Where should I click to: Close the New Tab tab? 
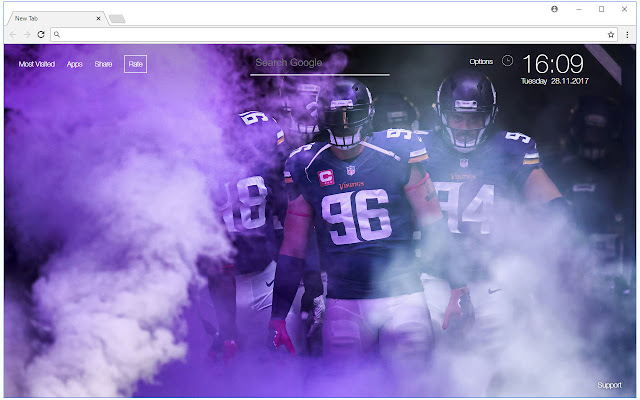pyautogui.click(x=98, y=18)
